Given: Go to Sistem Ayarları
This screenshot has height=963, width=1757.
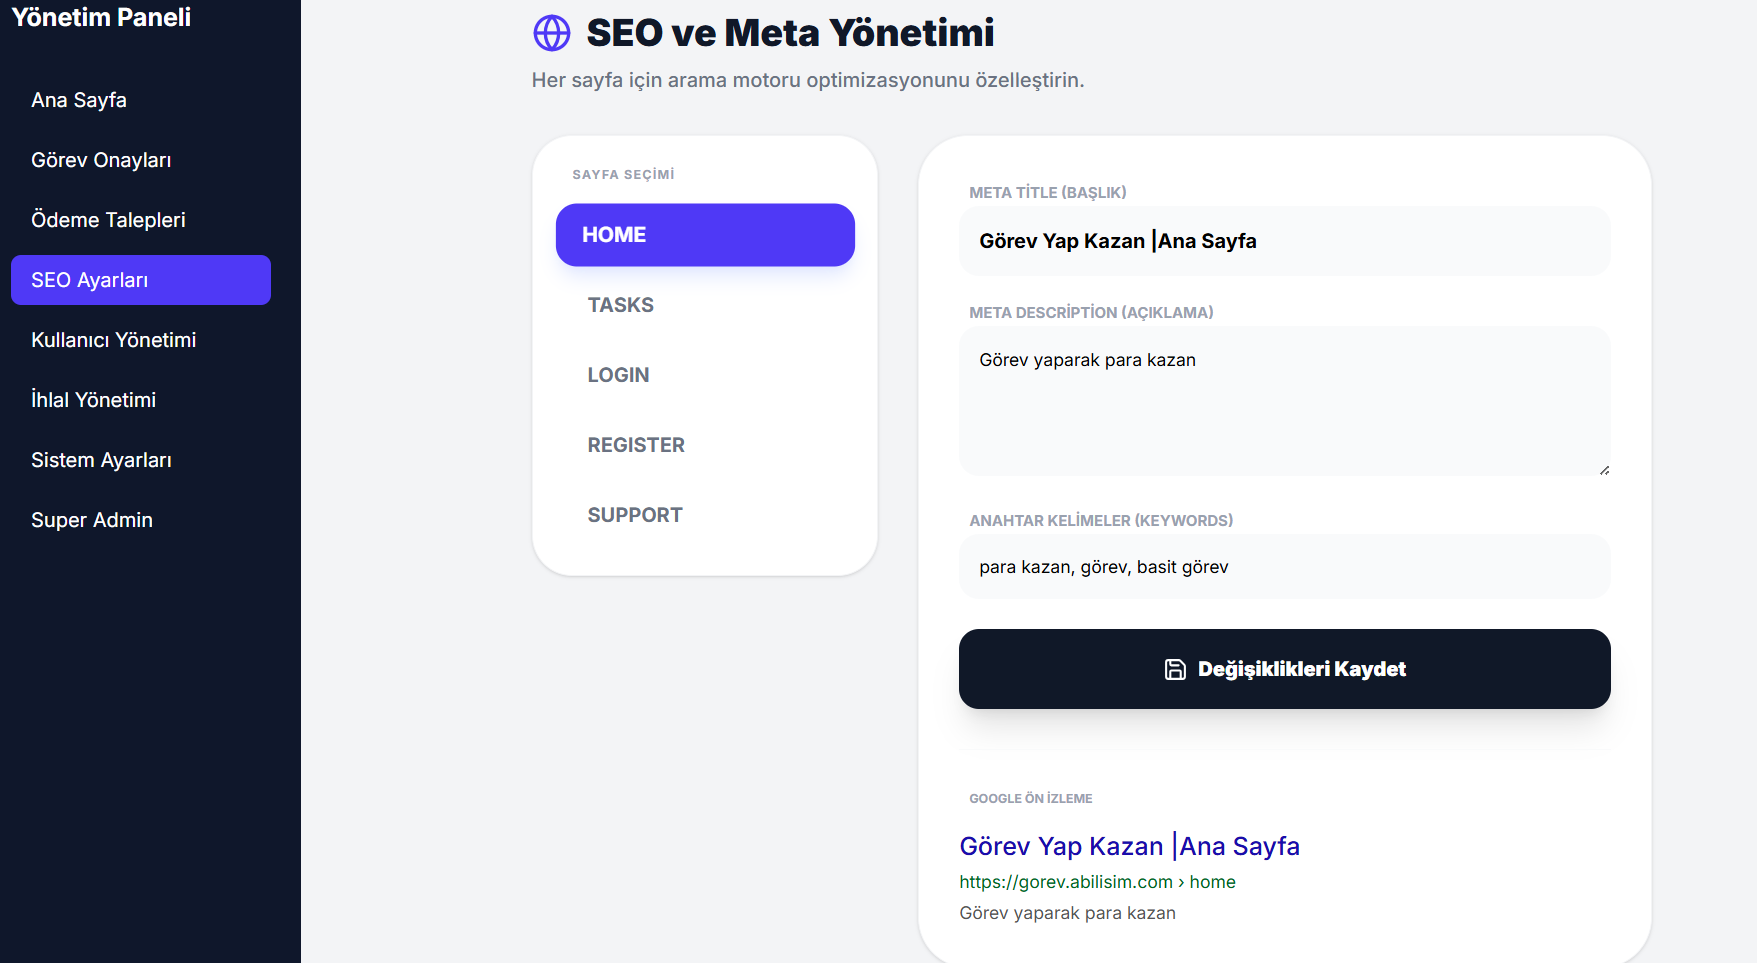Looking at the screenshot, I should (x=101, y=460).
